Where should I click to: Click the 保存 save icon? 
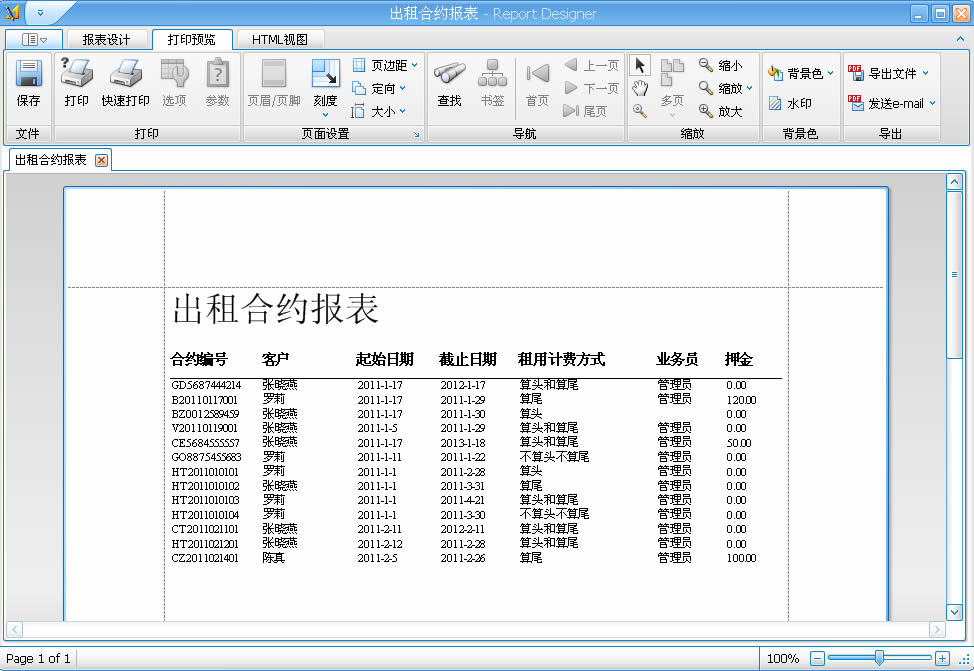[28, 84]
